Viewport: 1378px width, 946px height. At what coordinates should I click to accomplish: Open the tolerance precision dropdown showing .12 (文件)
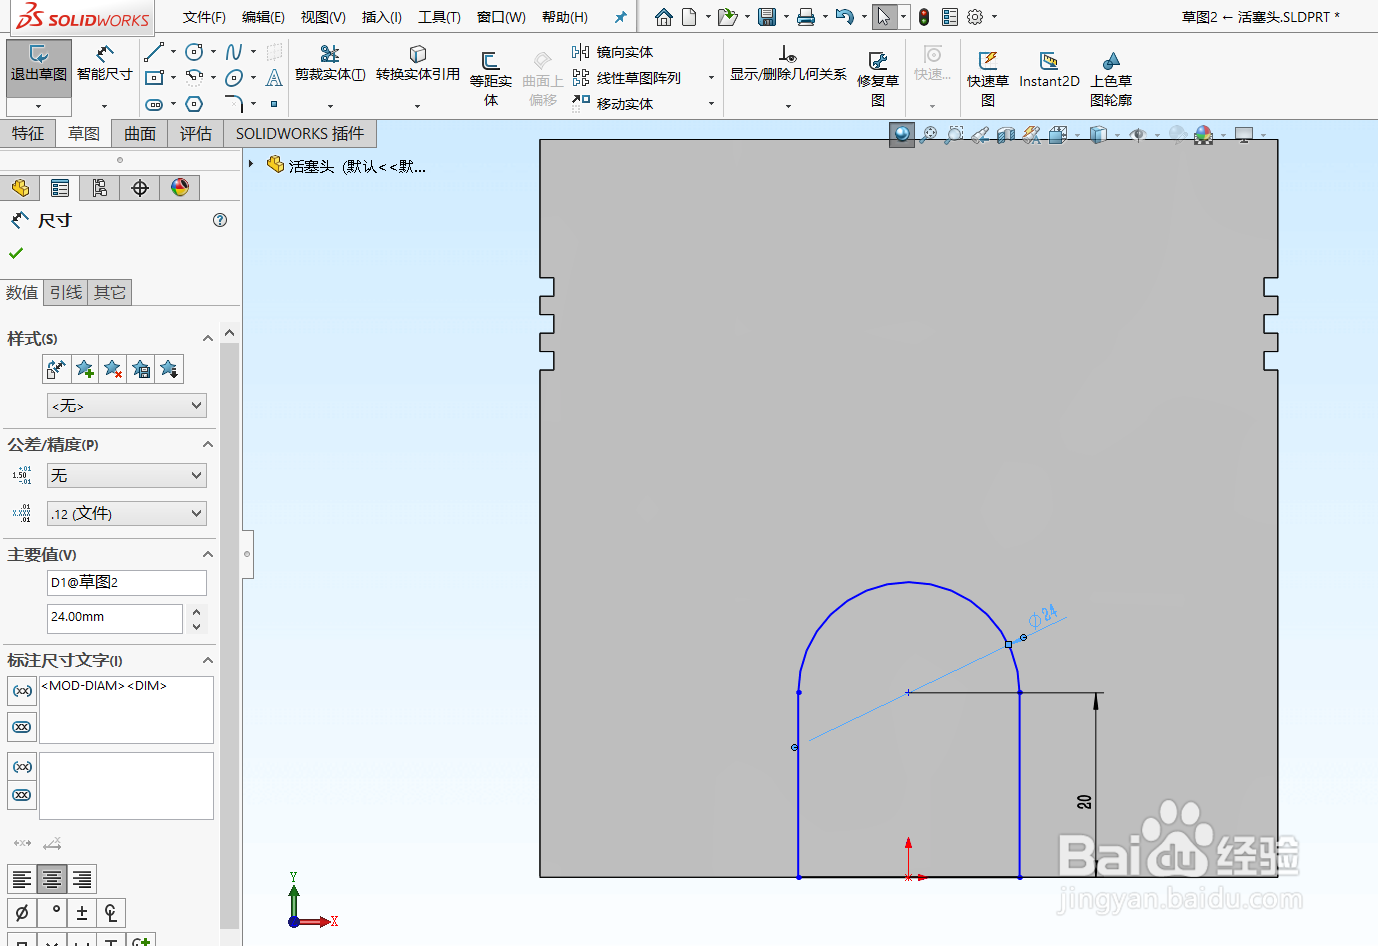pyautogui.click(x=126, y=513)
